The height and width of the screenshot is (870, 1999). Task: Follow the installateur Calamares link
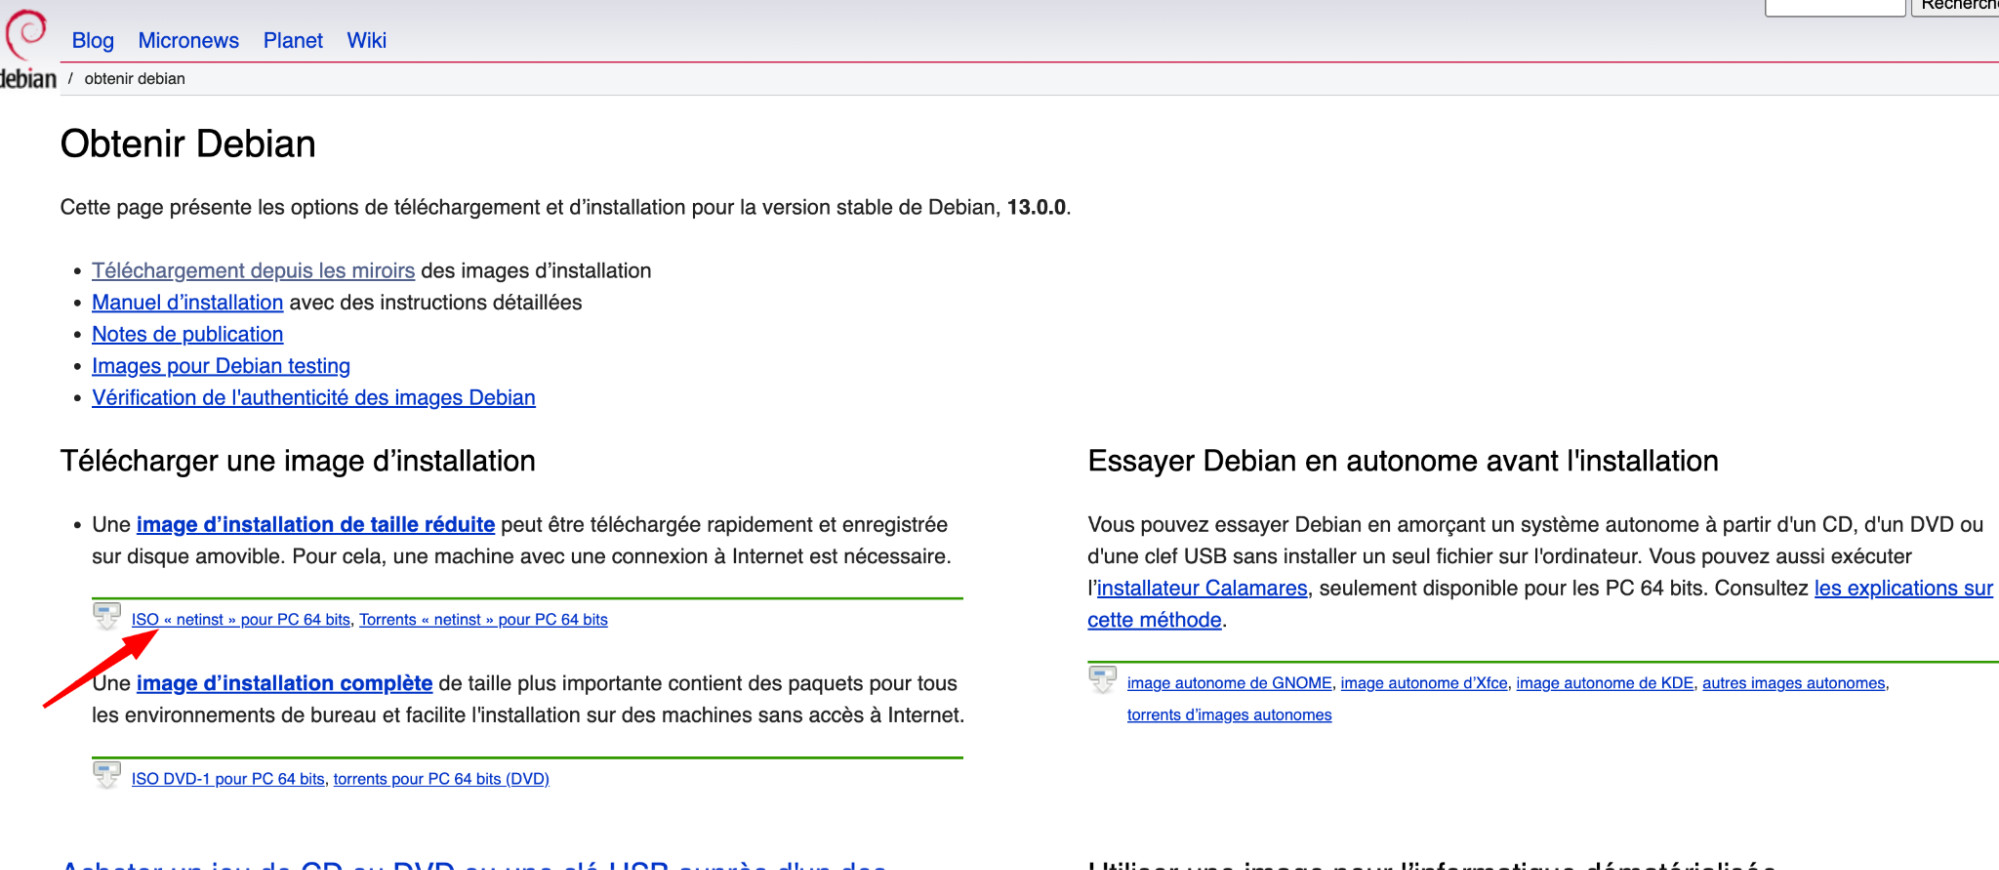click(x=1202, y=589)
